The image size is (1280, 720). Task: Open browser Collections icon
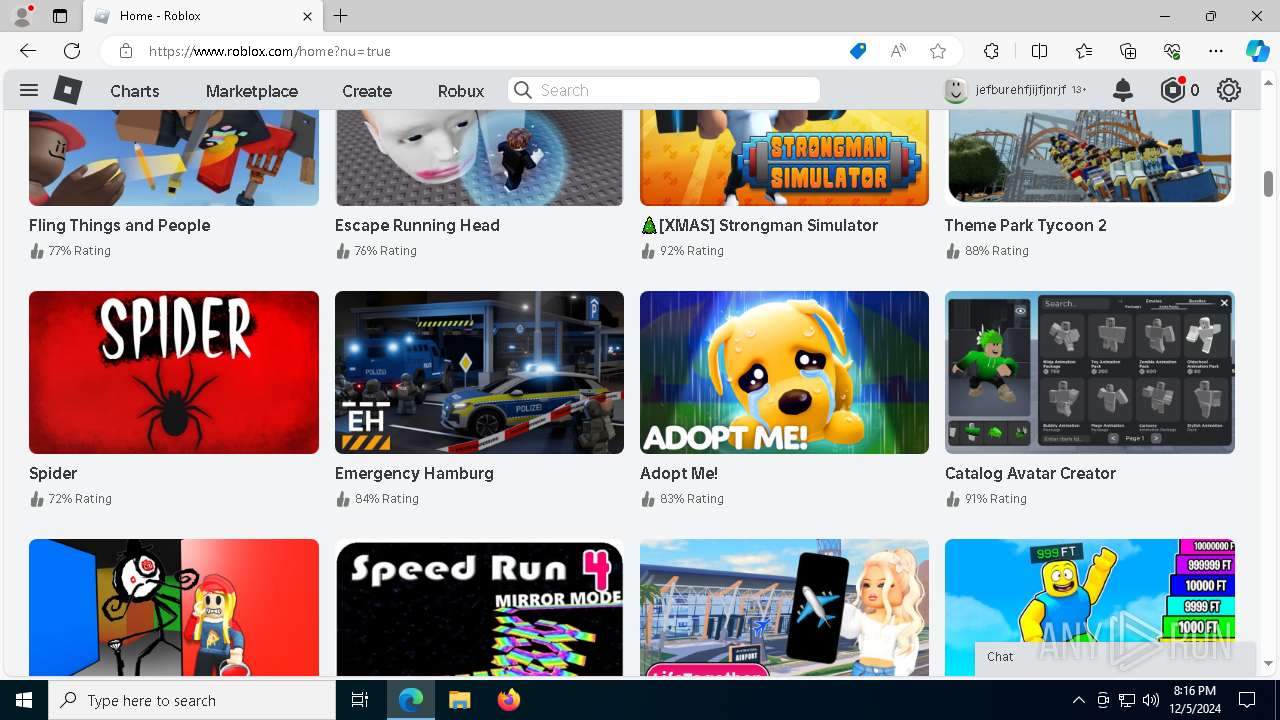(1128, 51)
